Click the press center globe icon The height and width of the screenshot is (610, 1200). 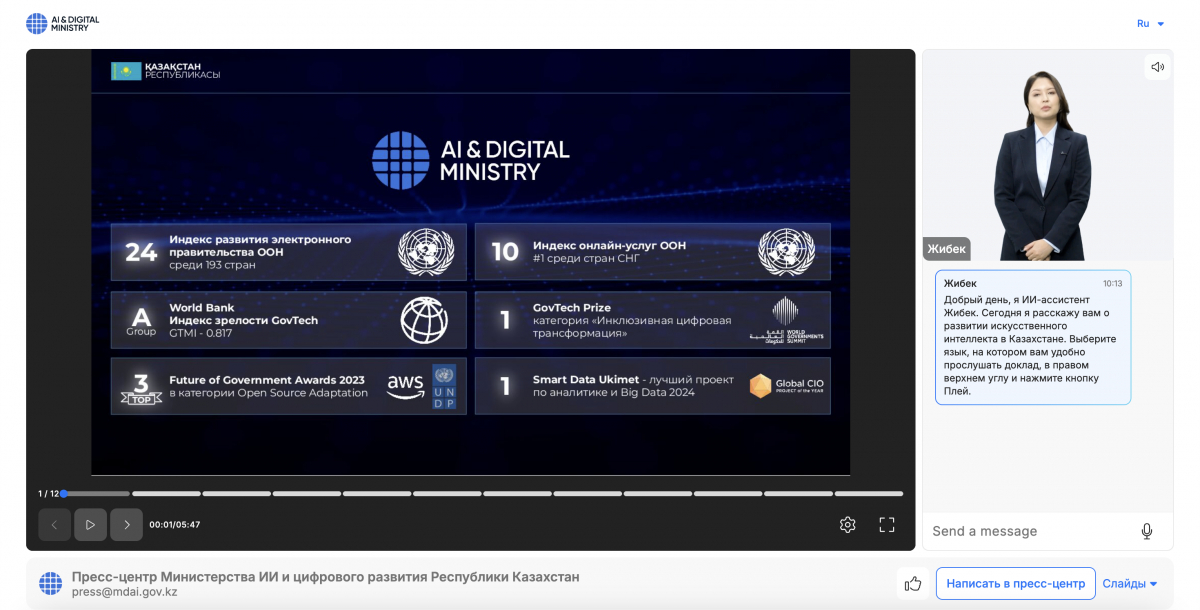[x=50, y=584]
